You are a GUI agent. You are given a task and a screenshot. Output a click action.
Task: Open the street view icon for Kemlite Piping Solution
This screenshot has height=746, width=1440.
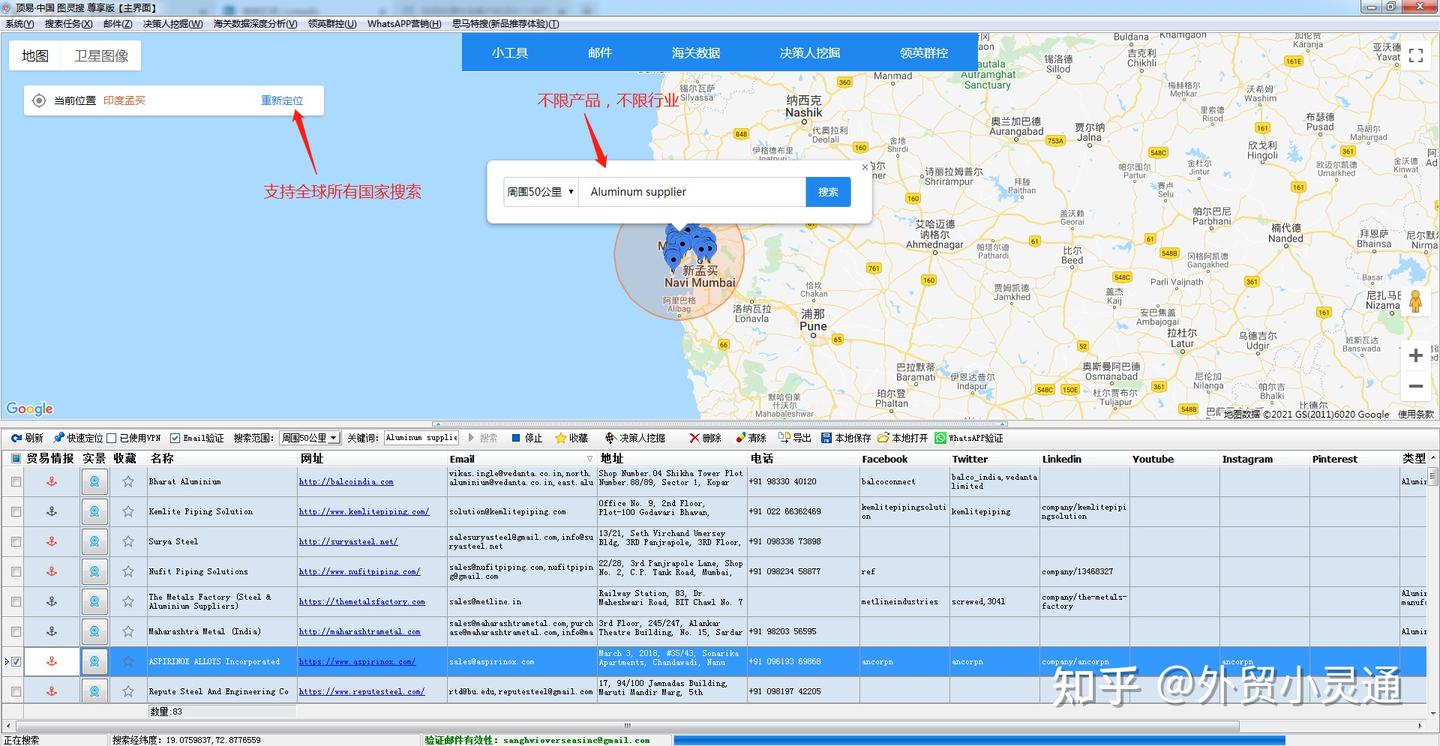pyautogui.click(x=95, y=512)
